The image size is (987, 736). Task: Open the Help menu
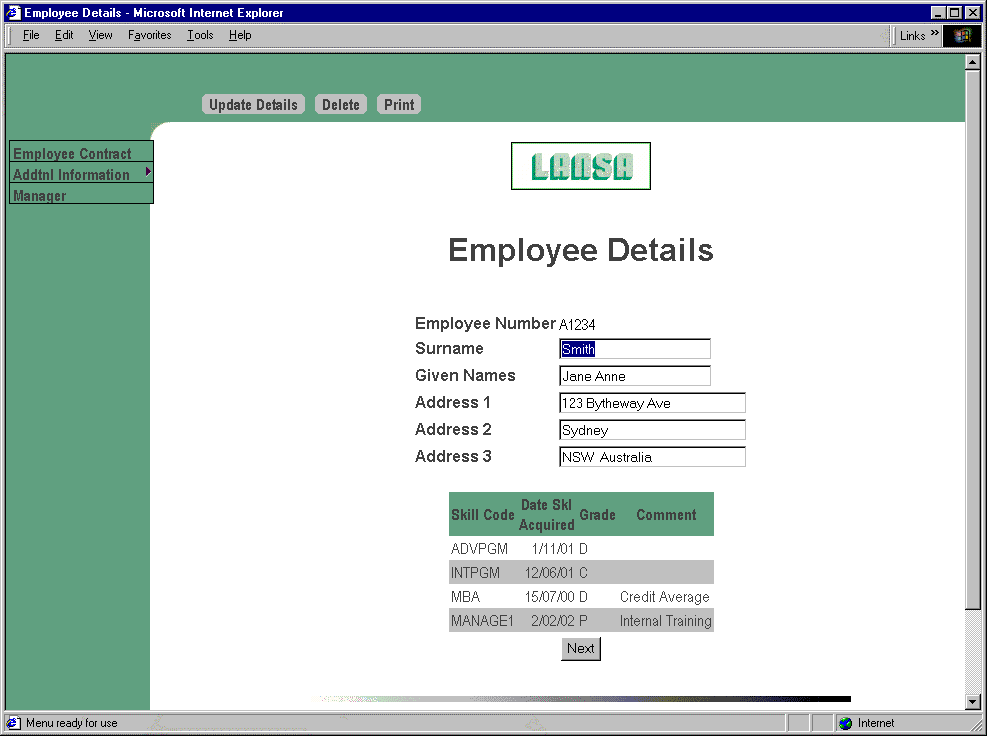tap(240, 35)
